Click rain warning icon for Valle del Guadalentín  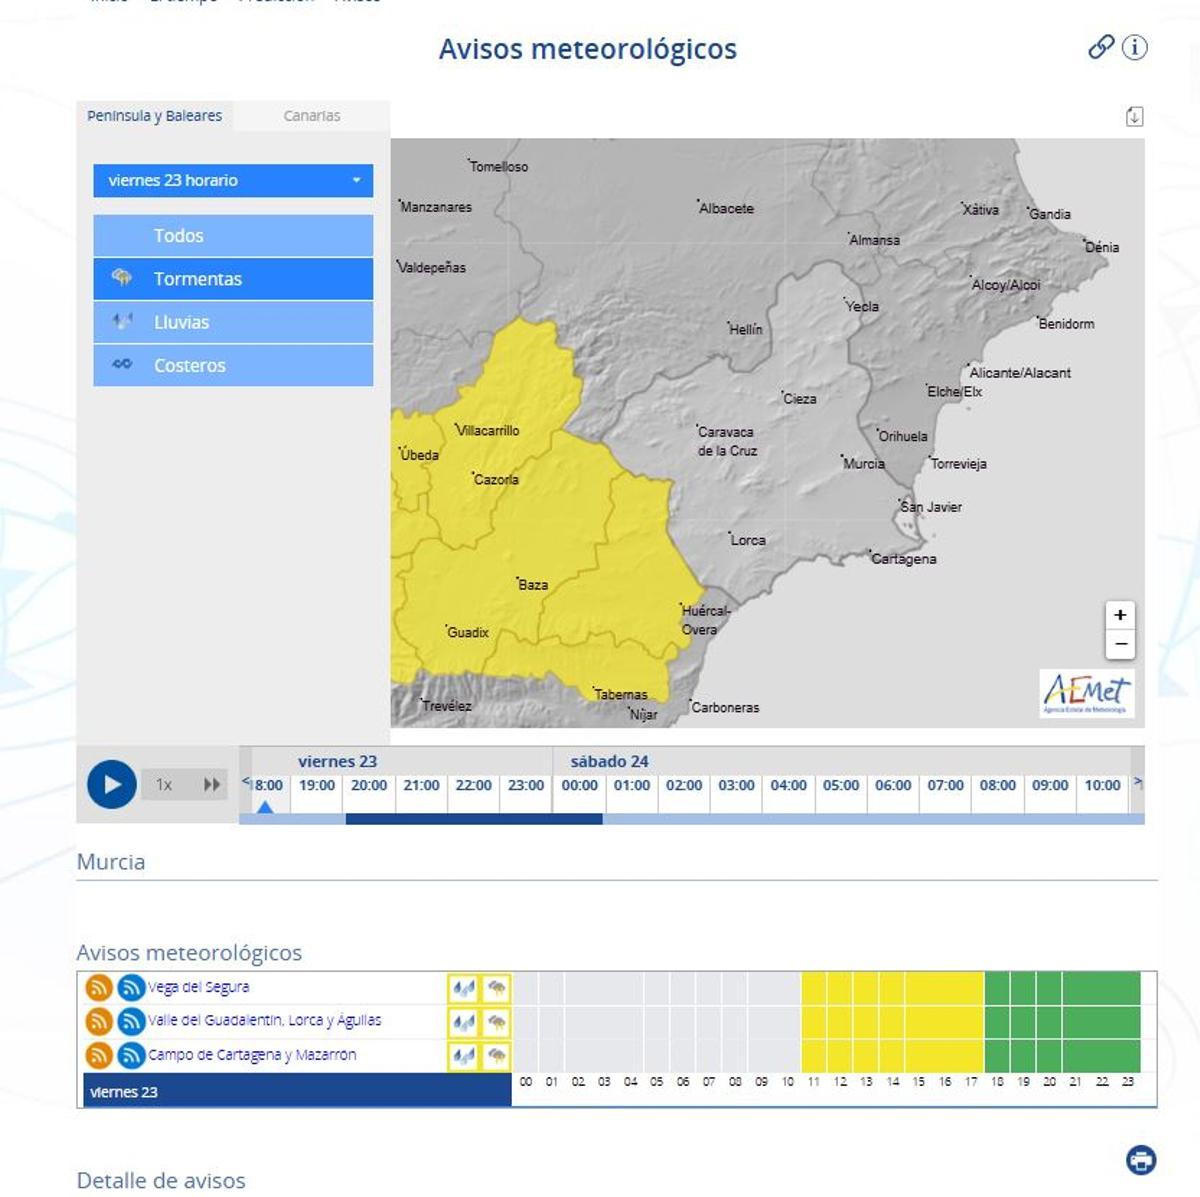(x=463, y=1022)
